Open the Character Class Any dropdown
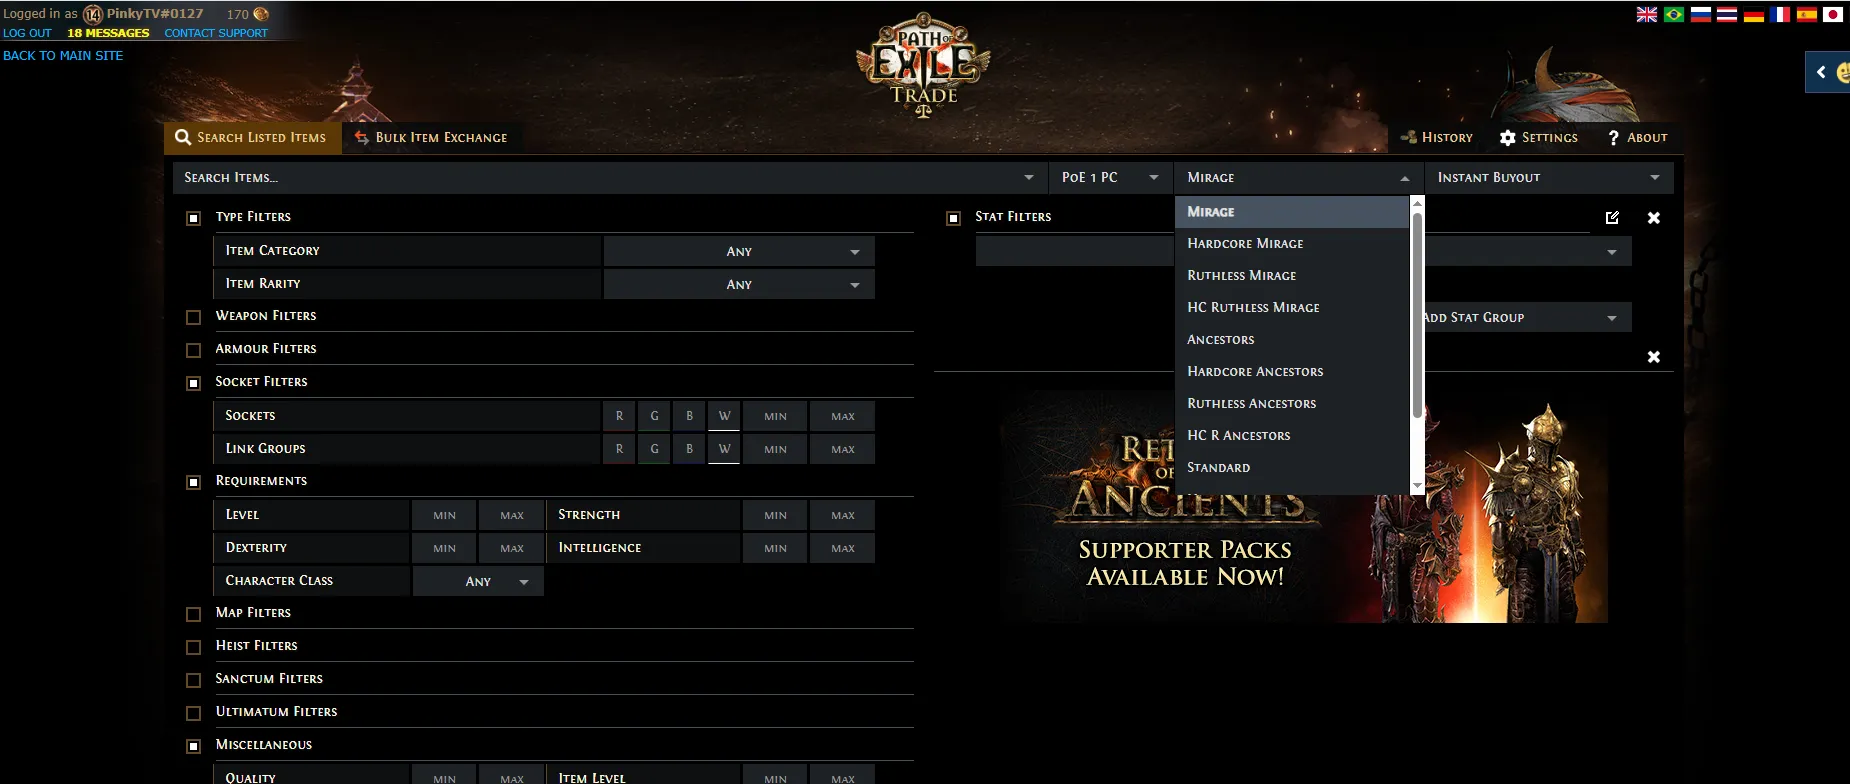The image size is (1850, 784). [x=478, y=581]
